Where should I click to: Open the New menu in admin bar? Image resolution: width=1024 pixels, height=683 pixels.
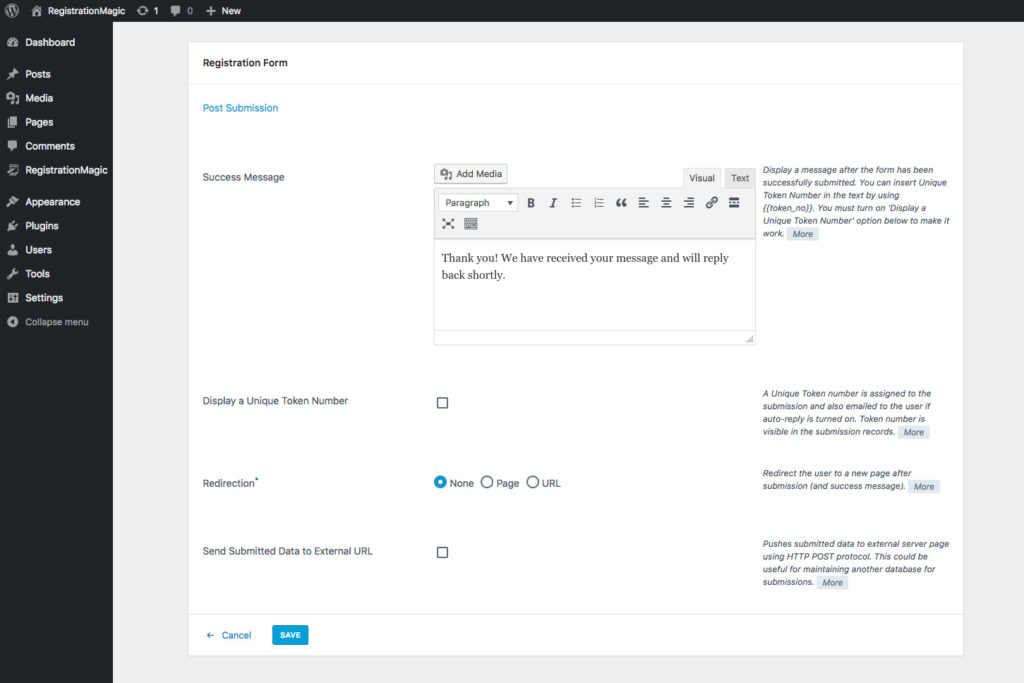tap(223, 11)
